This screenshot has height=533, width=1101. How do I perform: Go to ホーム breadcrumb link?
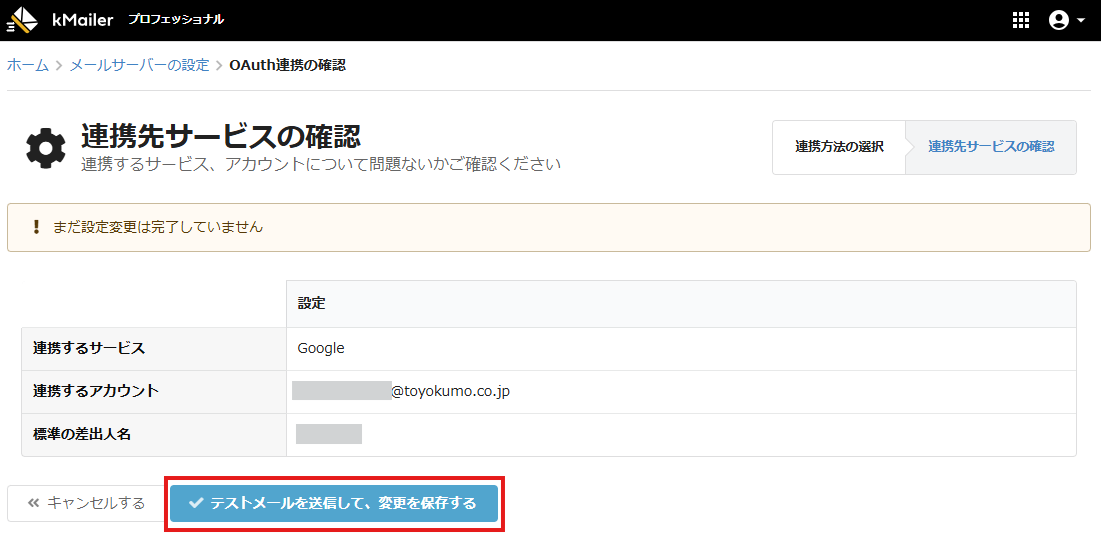pos(28,65)
